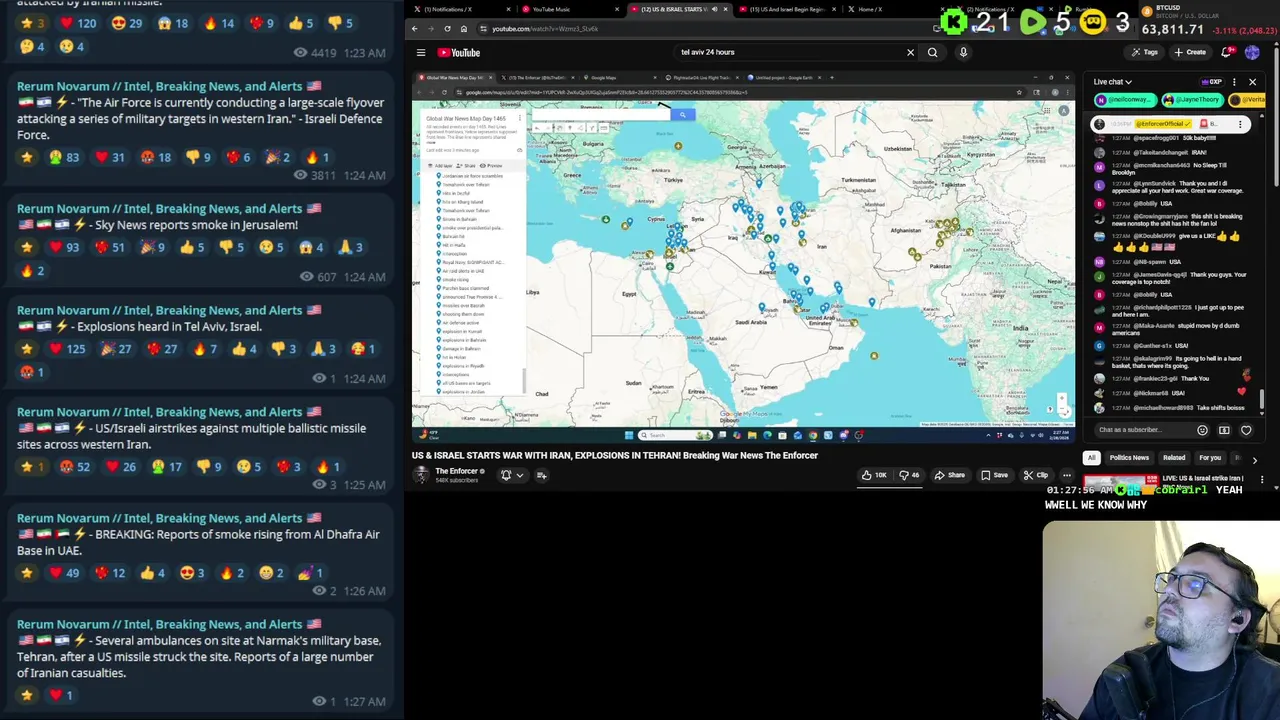The height and width of the screenshot is (720, 1280).
Task: Switch to US And Israel Begin tab
Action: click(x=786, y=9)
